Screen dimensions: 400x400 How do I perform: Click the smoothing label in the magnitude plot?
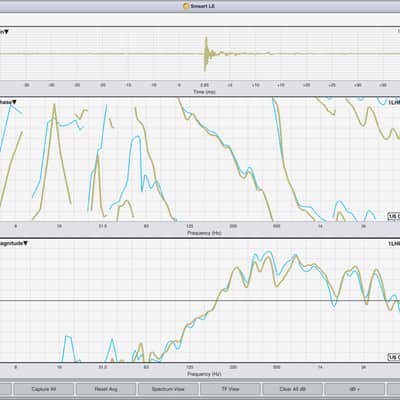pos(394,357)
